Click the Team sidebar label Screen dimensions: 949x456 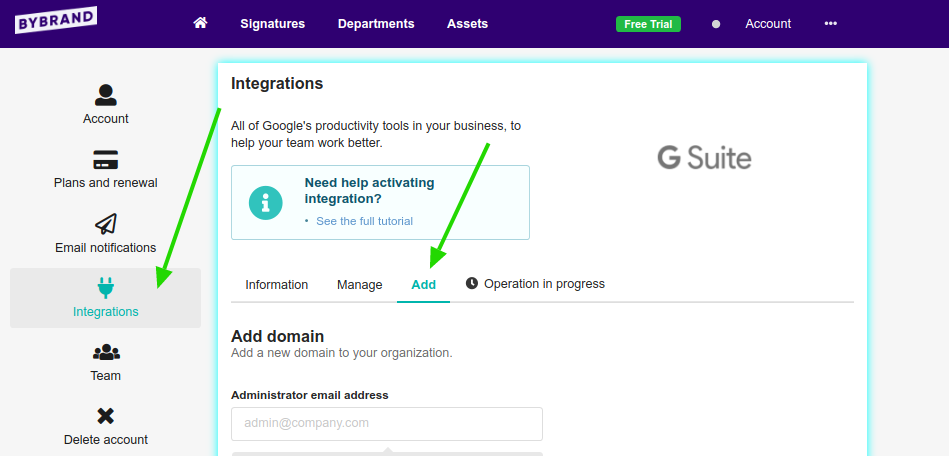(x=106, y=375)
